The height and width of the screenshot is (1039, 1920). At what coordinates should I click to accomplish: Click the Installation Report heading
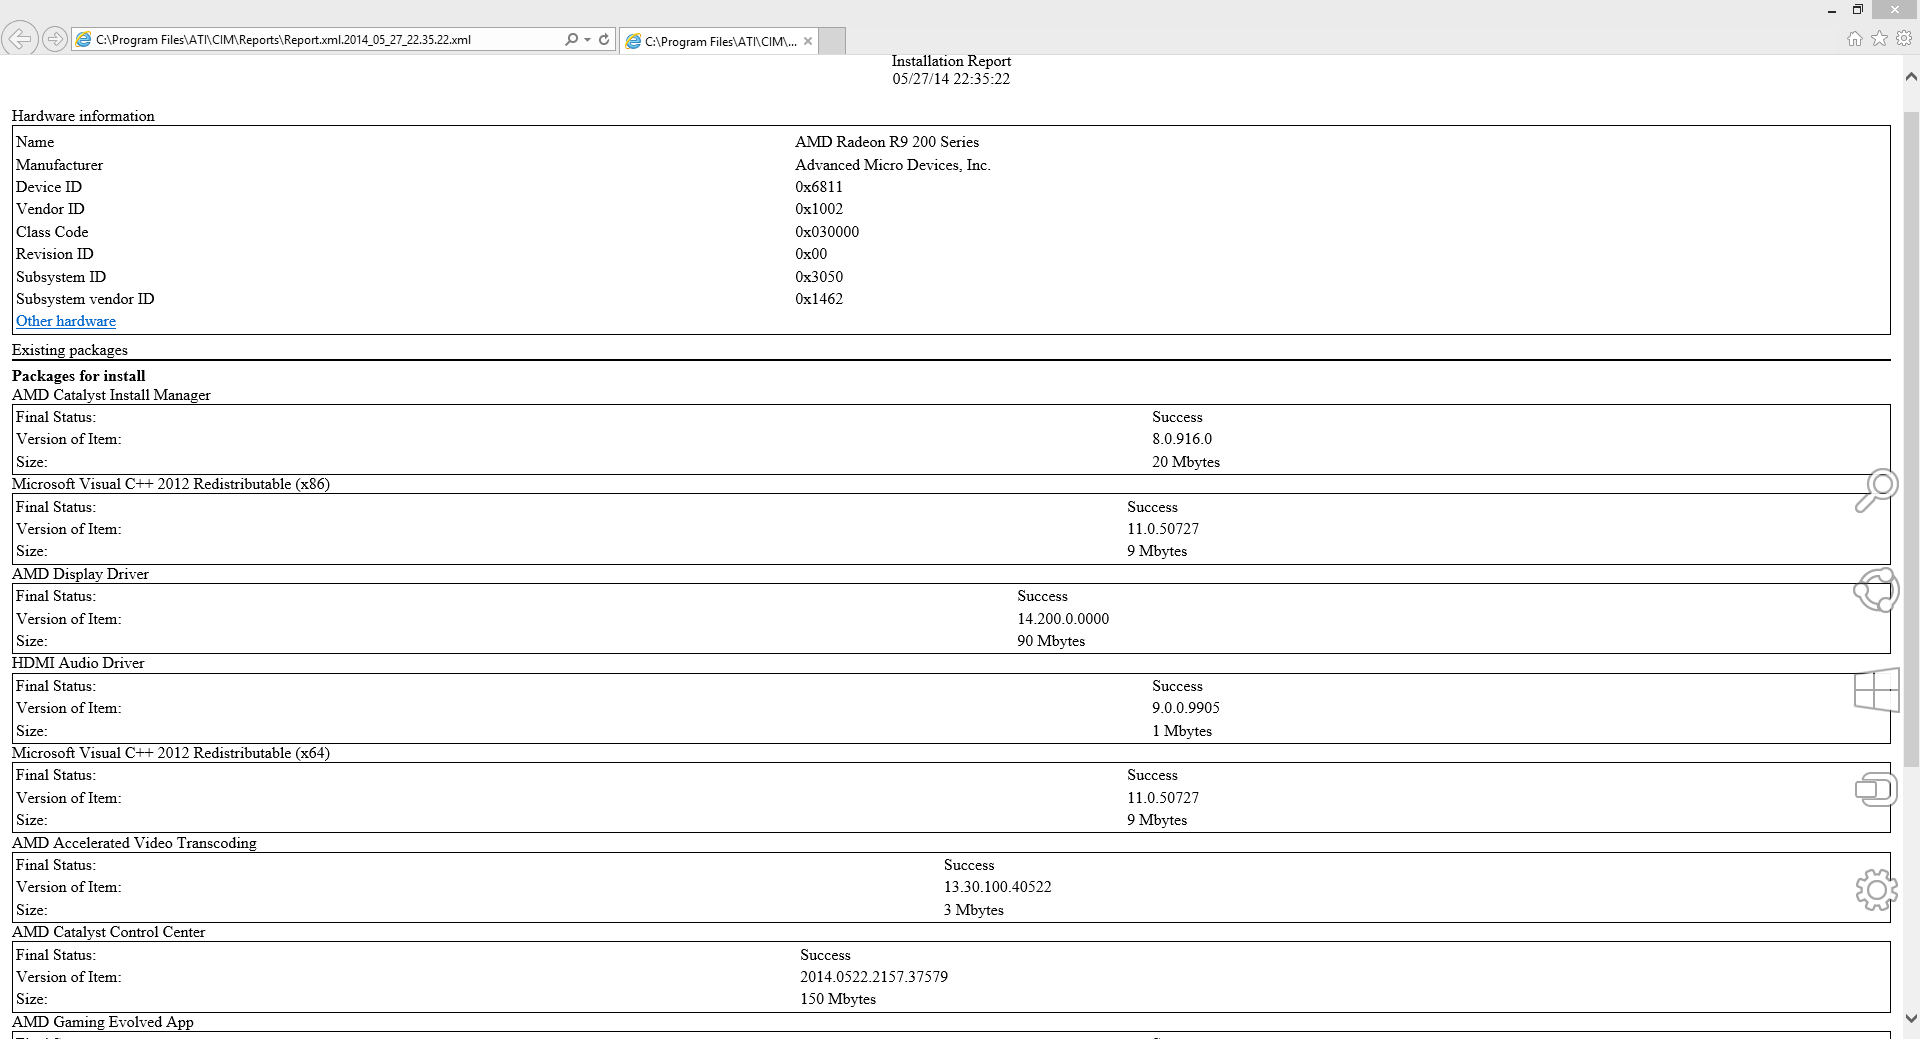tap(951, 61)
